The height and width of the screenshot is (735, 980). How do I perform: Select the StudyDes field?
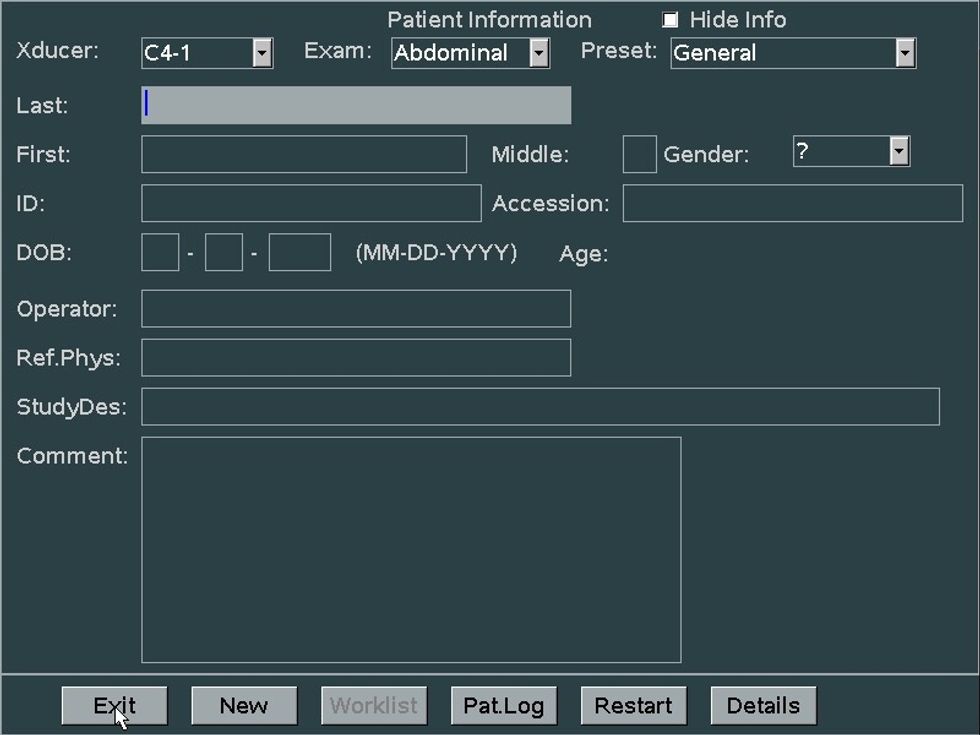540,407
